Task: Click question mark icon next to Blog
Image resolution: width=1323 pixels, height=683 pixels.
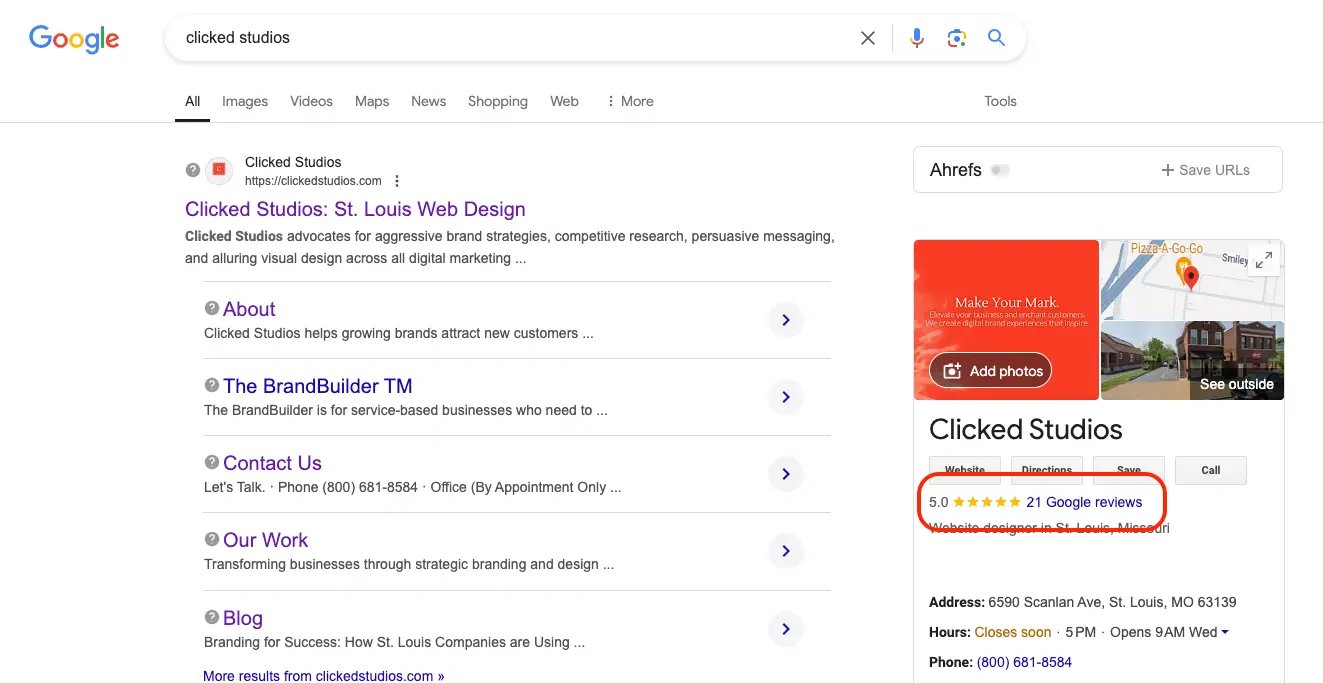Action: [x=212, y=617]
